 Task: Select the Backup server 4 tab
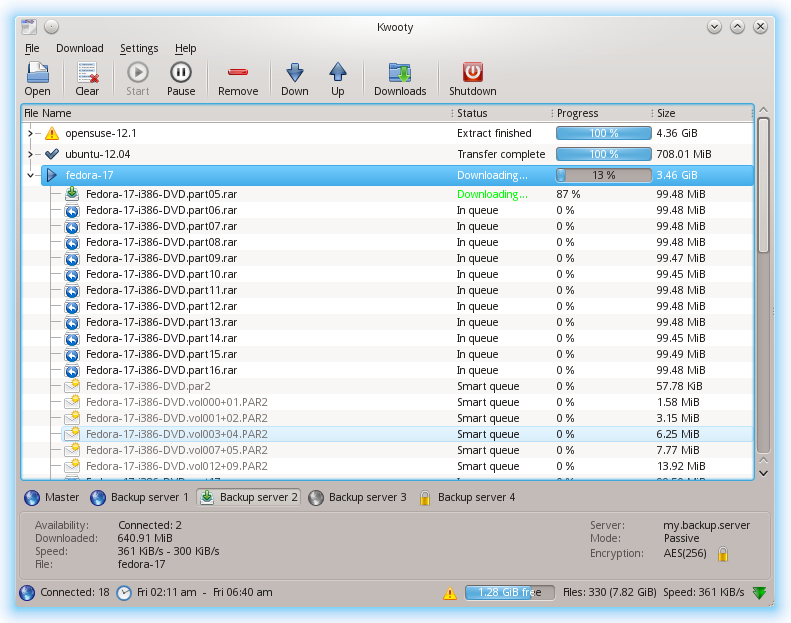467,497
